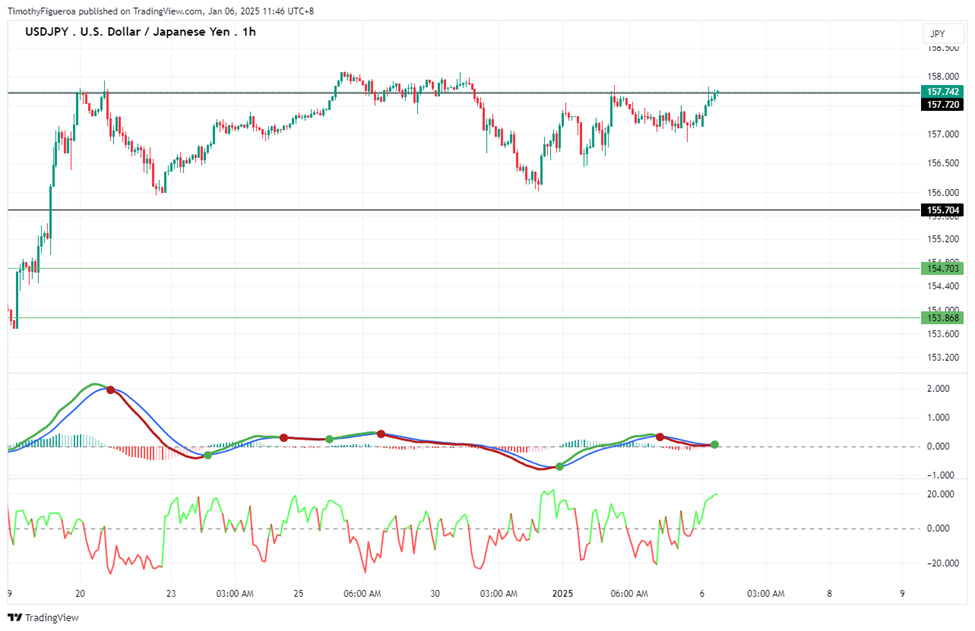975x631 pixels.
Task: Click the 156.500 price axis value
Action: click(x=943, y=164)
